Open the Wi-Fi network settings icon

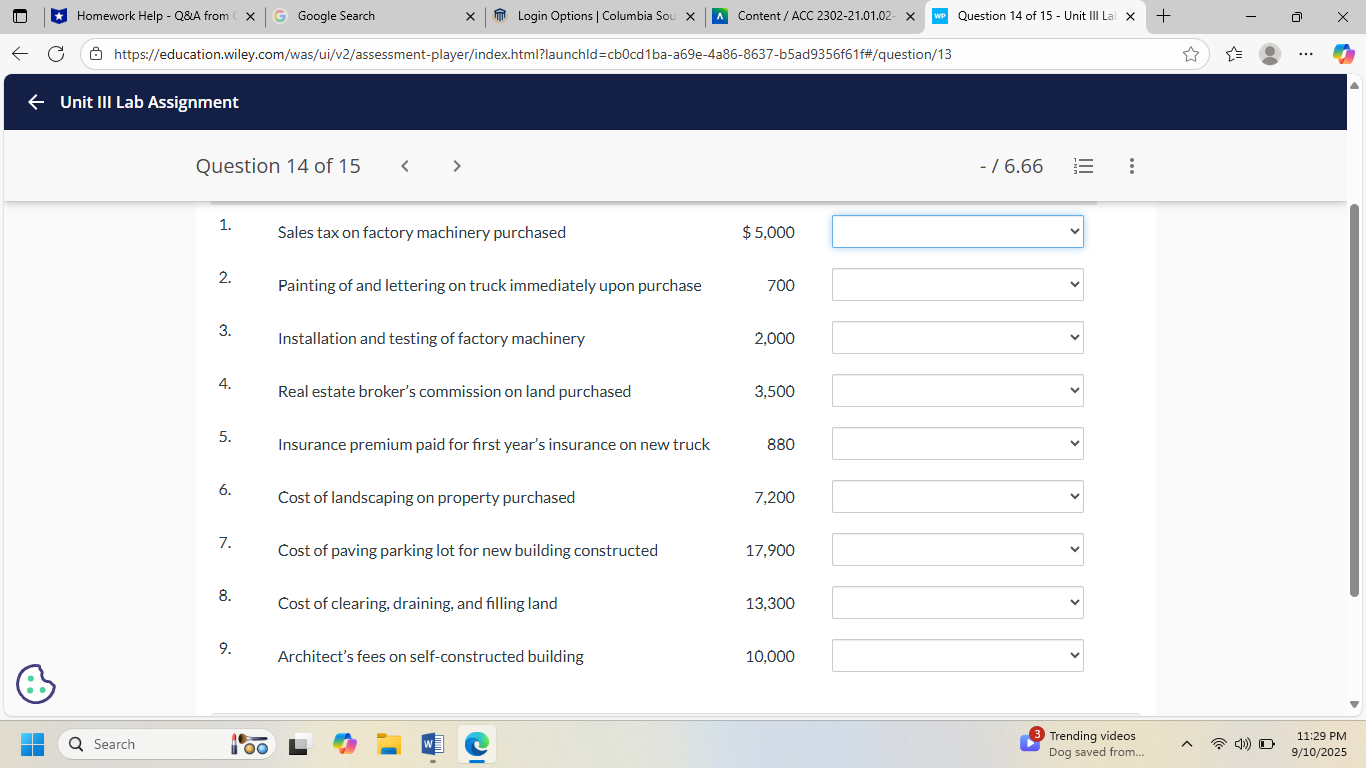coord(1219,744)
